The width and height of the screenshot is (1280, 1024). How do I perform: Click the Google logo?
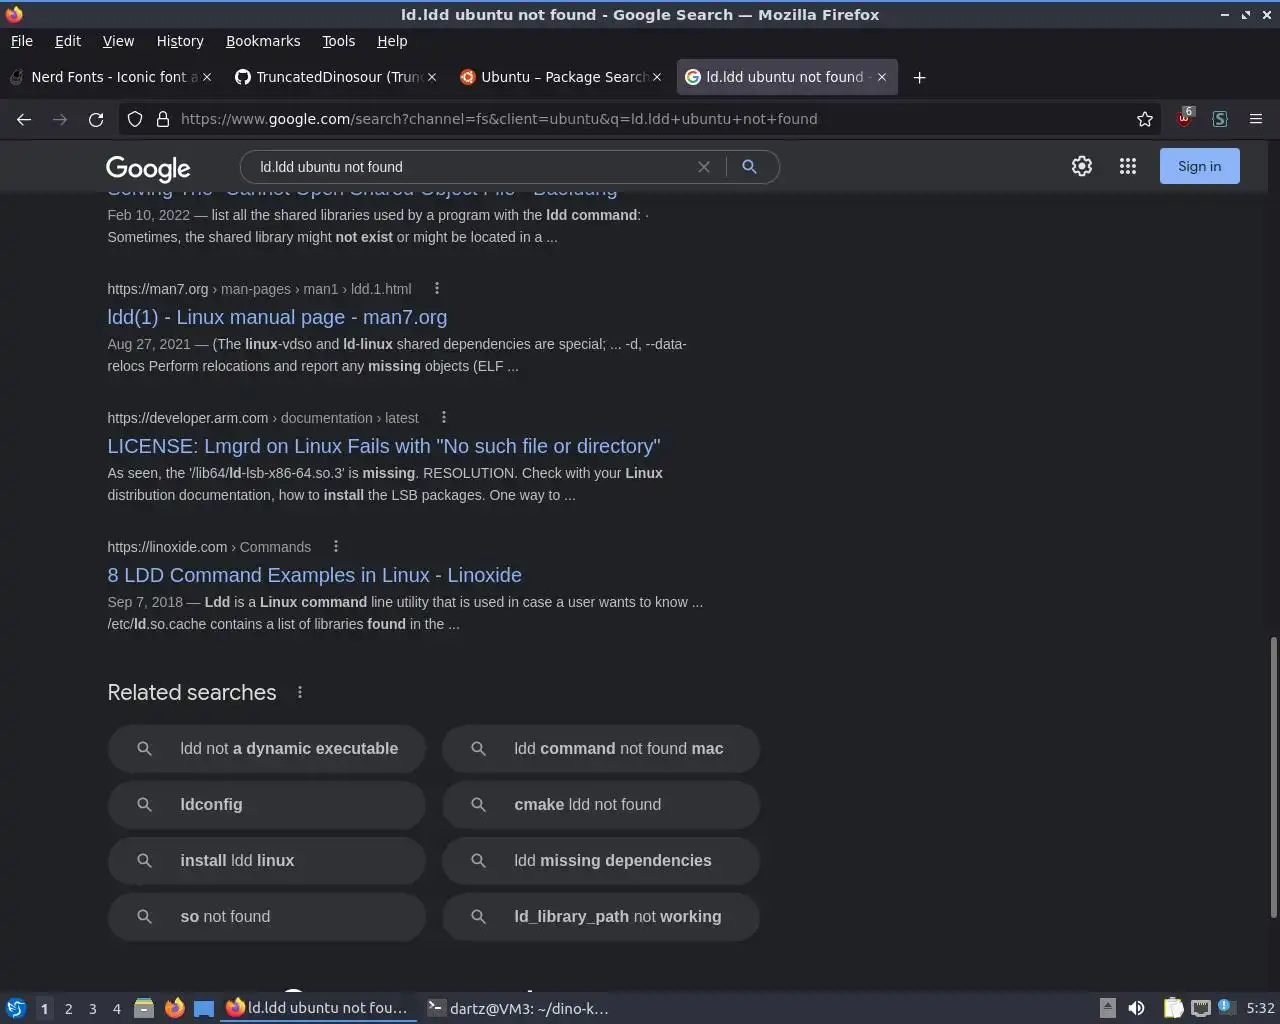point(148,168)
